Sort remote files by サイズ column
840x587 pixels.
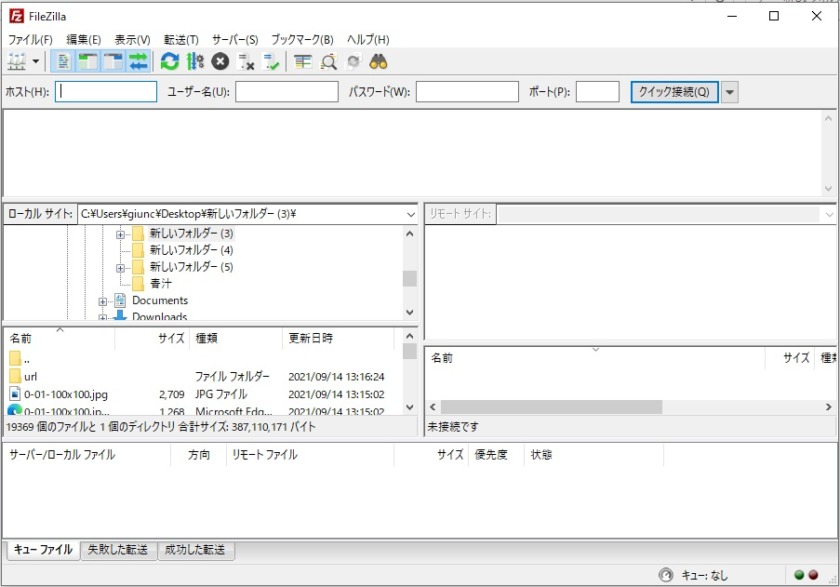pyautogui.click(x=790, y=358)
